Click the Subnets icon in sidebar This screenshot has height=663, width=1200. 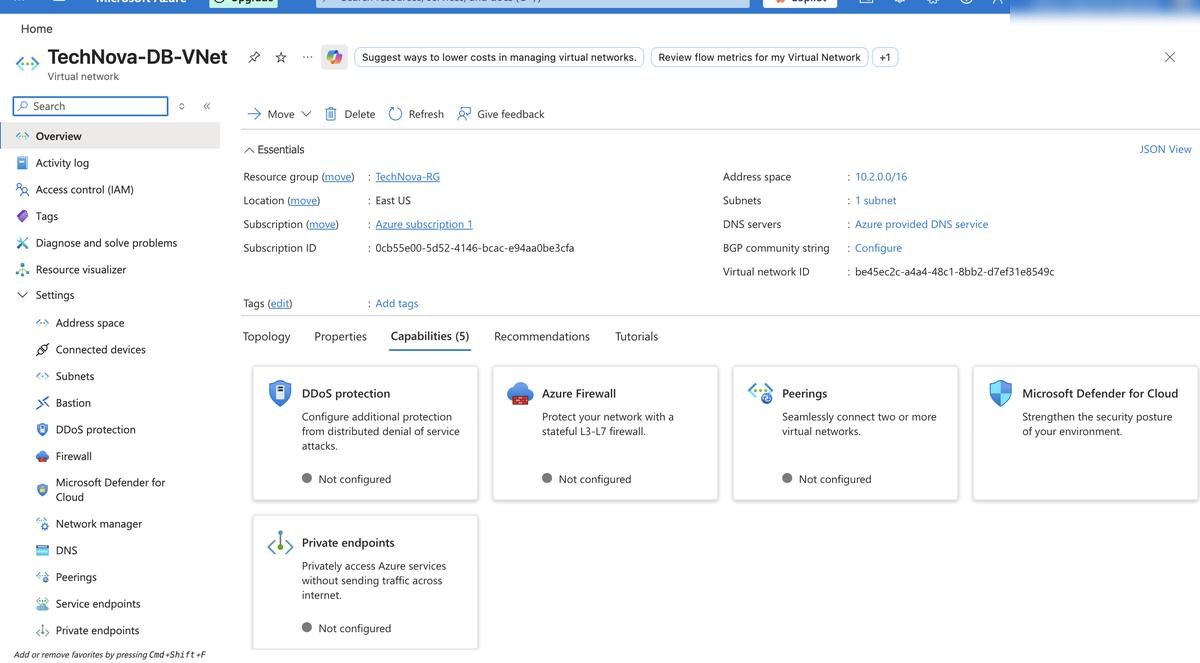[x=42, y=376]
